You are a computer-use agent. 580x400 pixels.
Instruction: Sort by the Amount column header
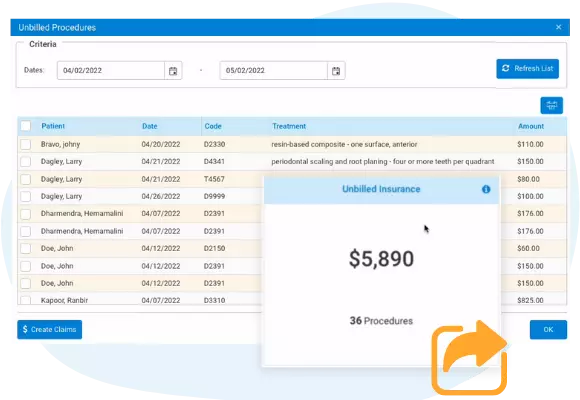(x=531, y=126)
